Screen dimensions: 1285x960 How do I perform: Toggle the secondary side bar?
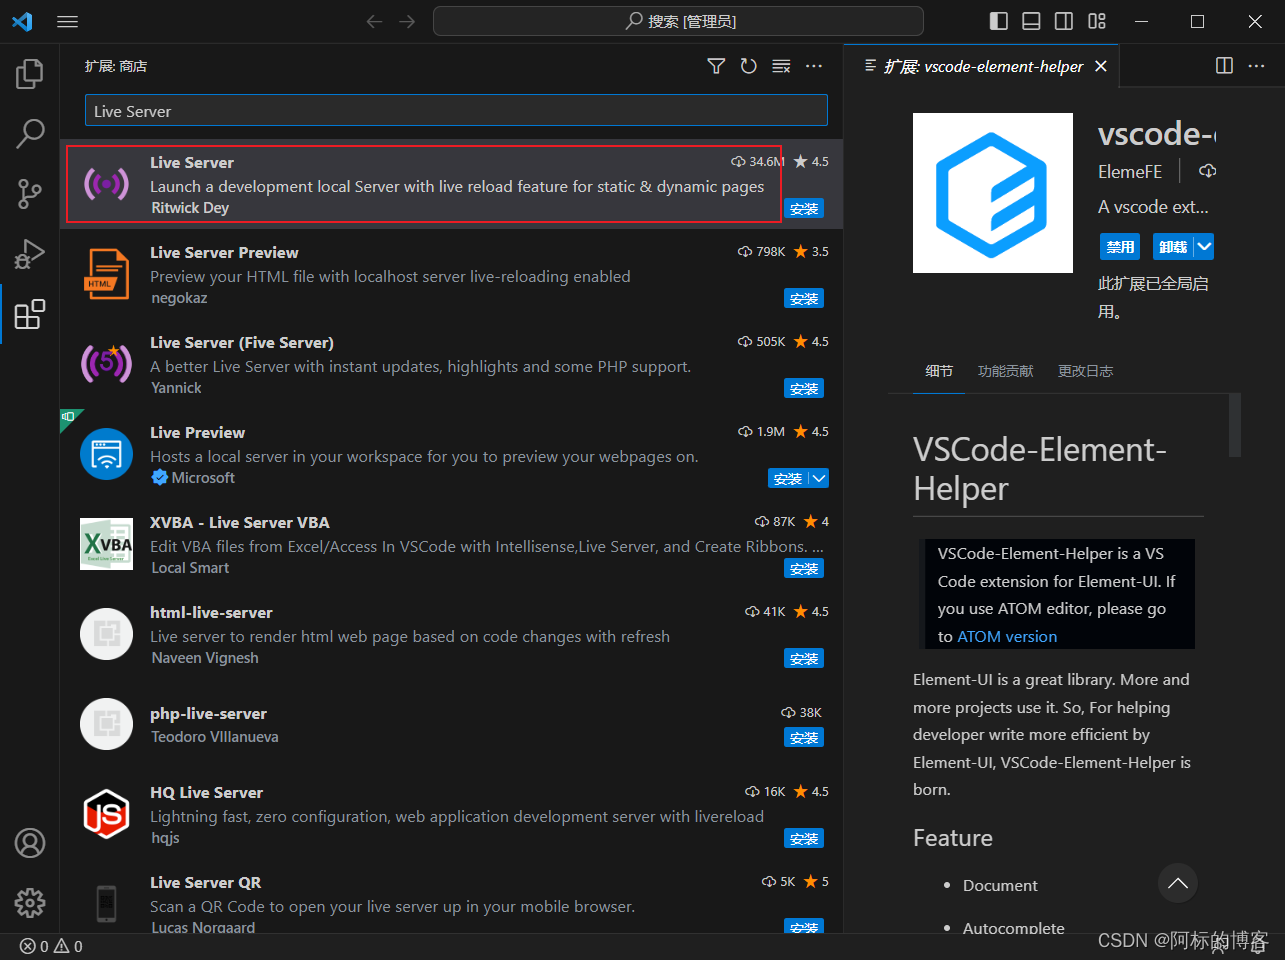click(1063, 20)
